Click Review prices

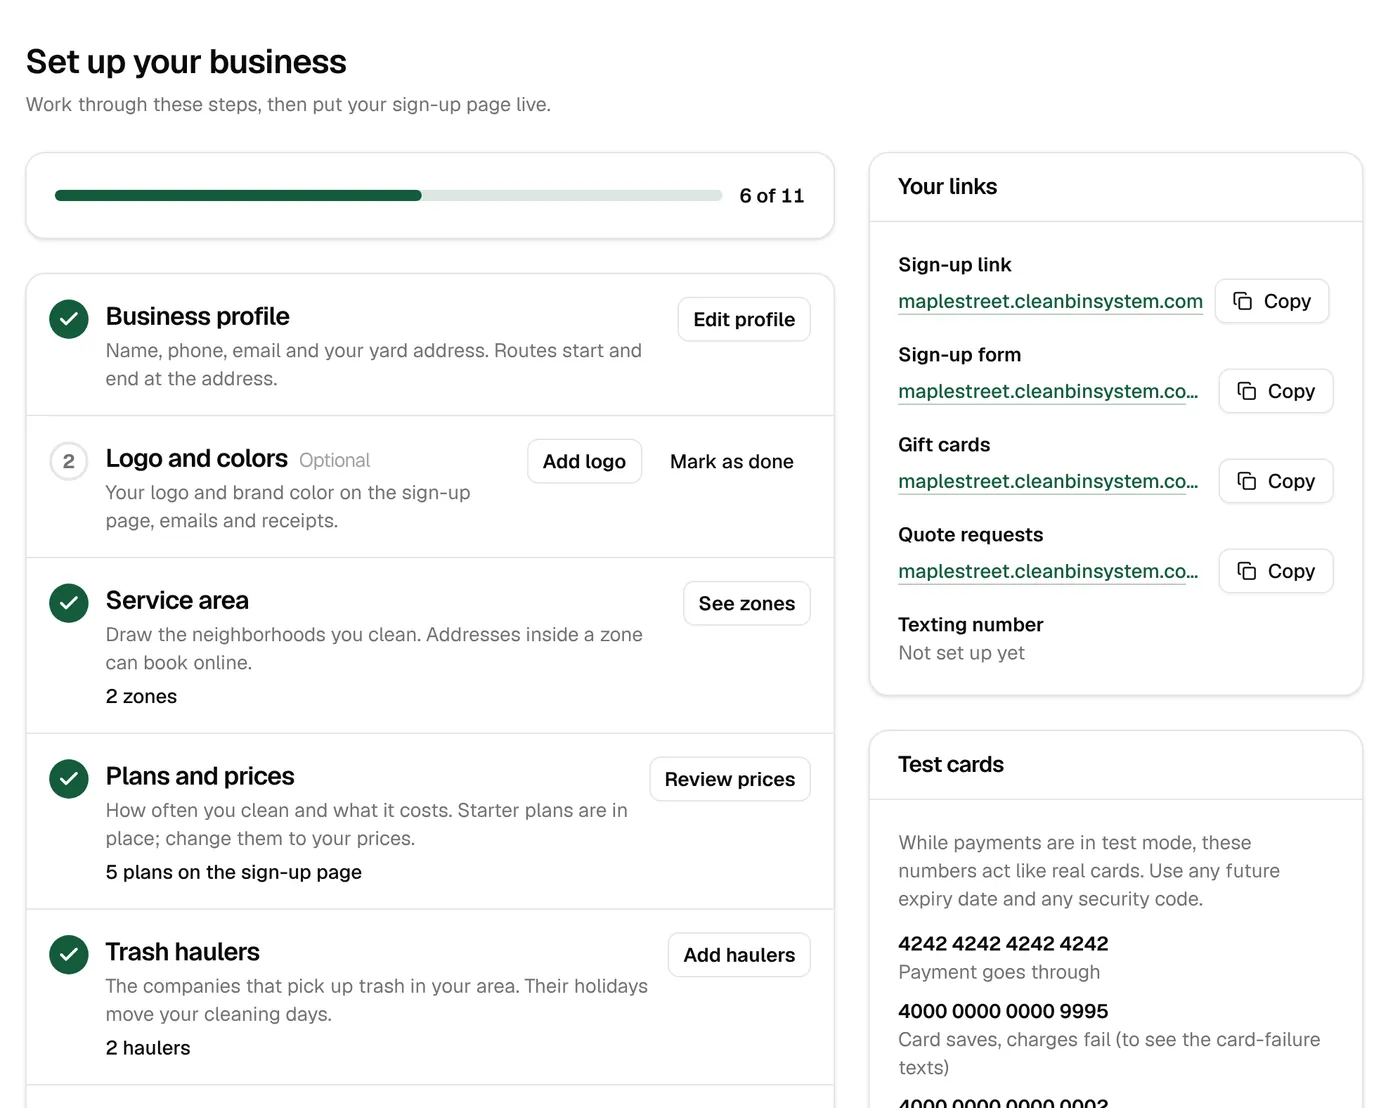point(730,779)
